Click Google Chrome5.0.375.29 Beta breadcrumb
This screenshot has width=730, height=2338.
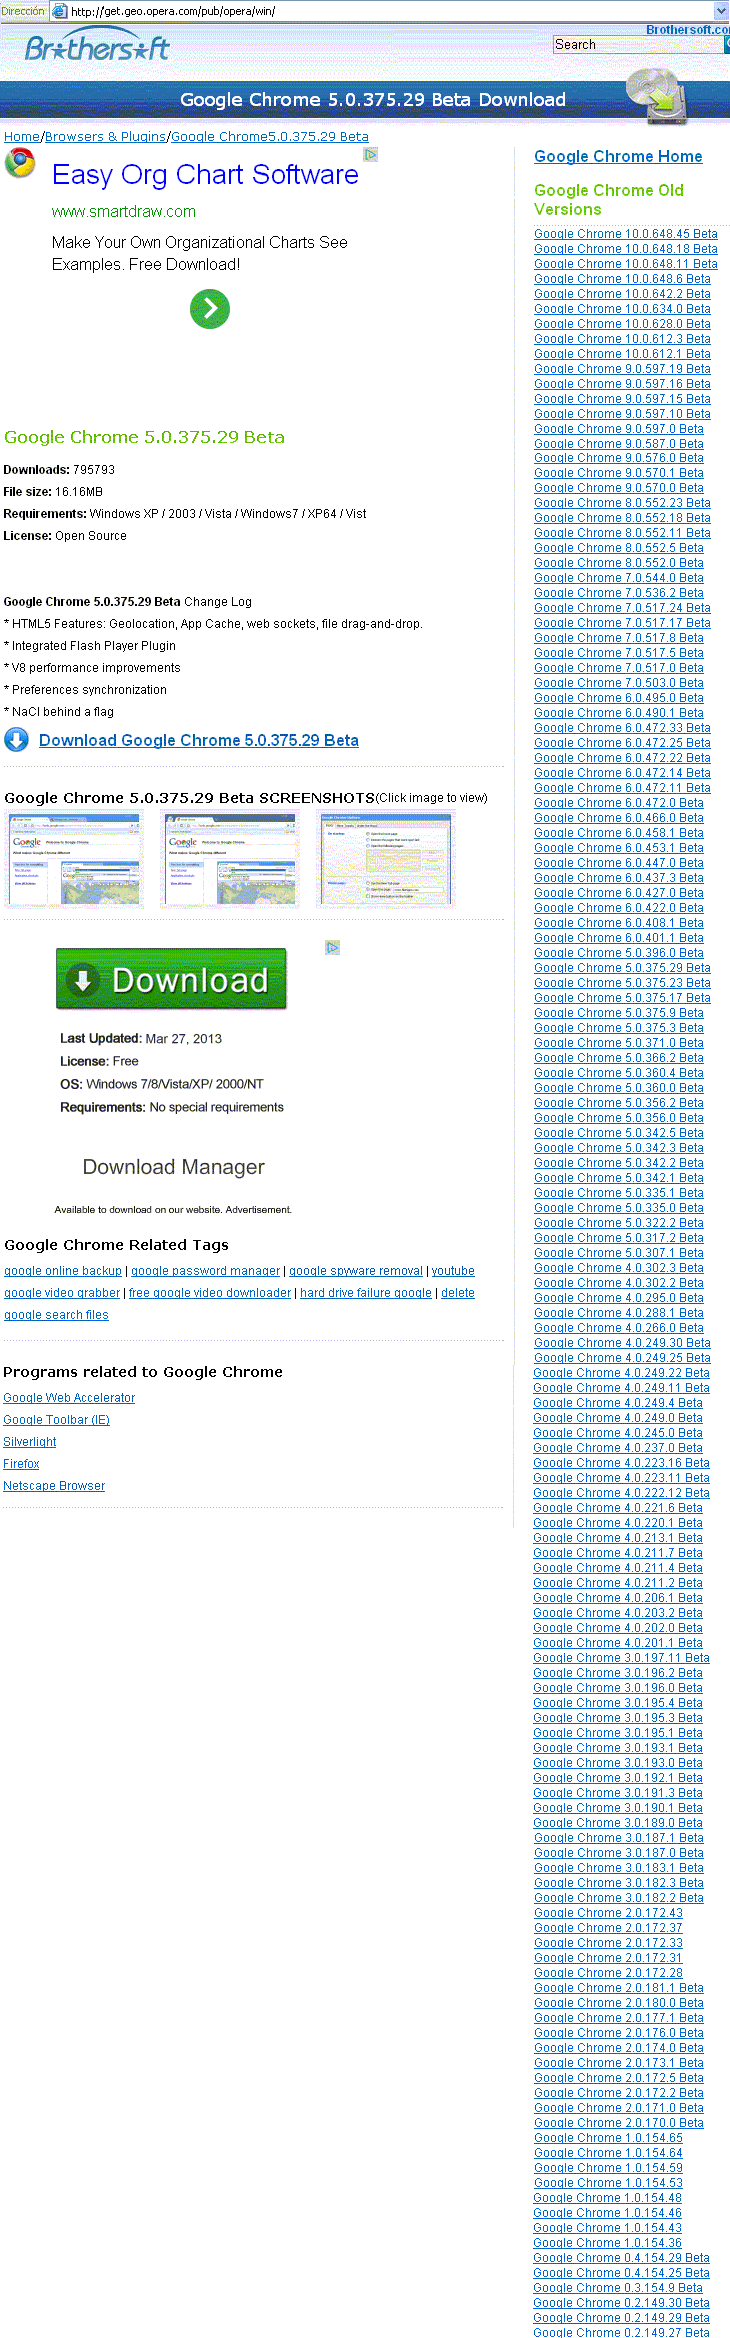(x=270, y=136)
